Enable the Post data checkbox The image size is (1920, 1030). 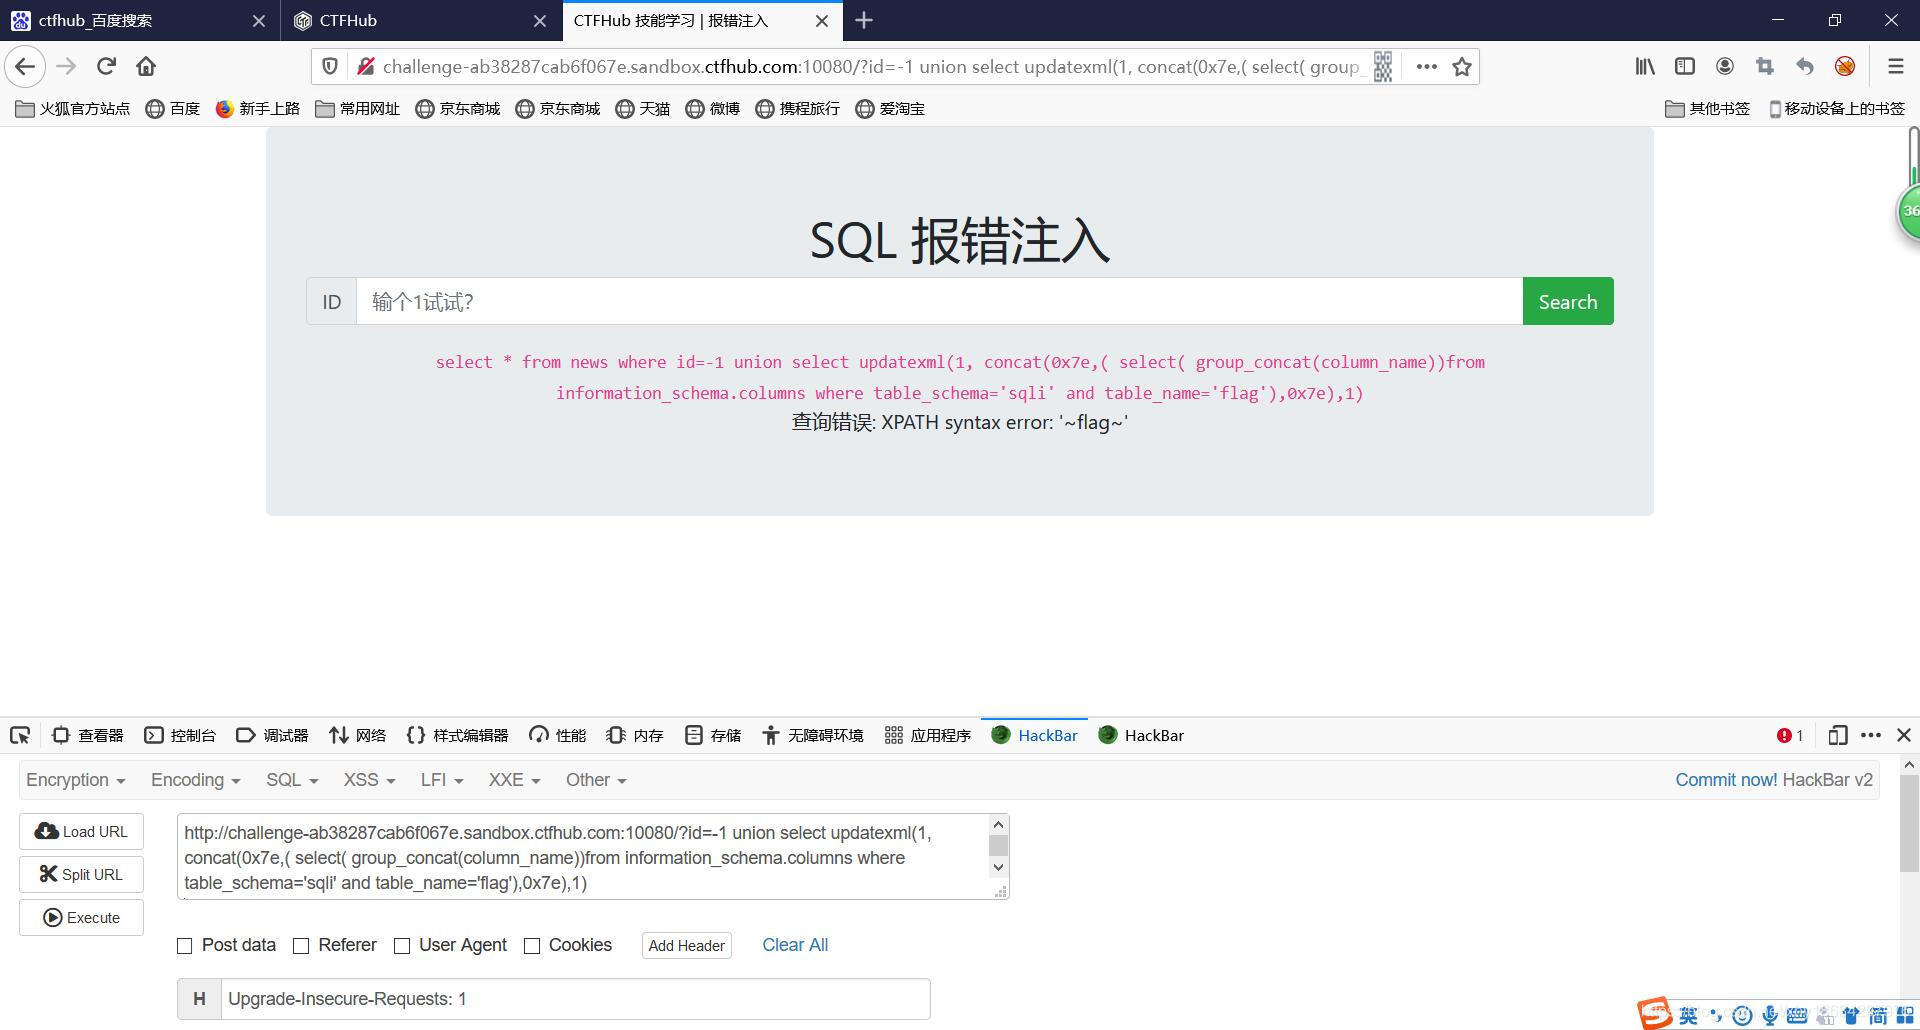[x=184, y=945]
